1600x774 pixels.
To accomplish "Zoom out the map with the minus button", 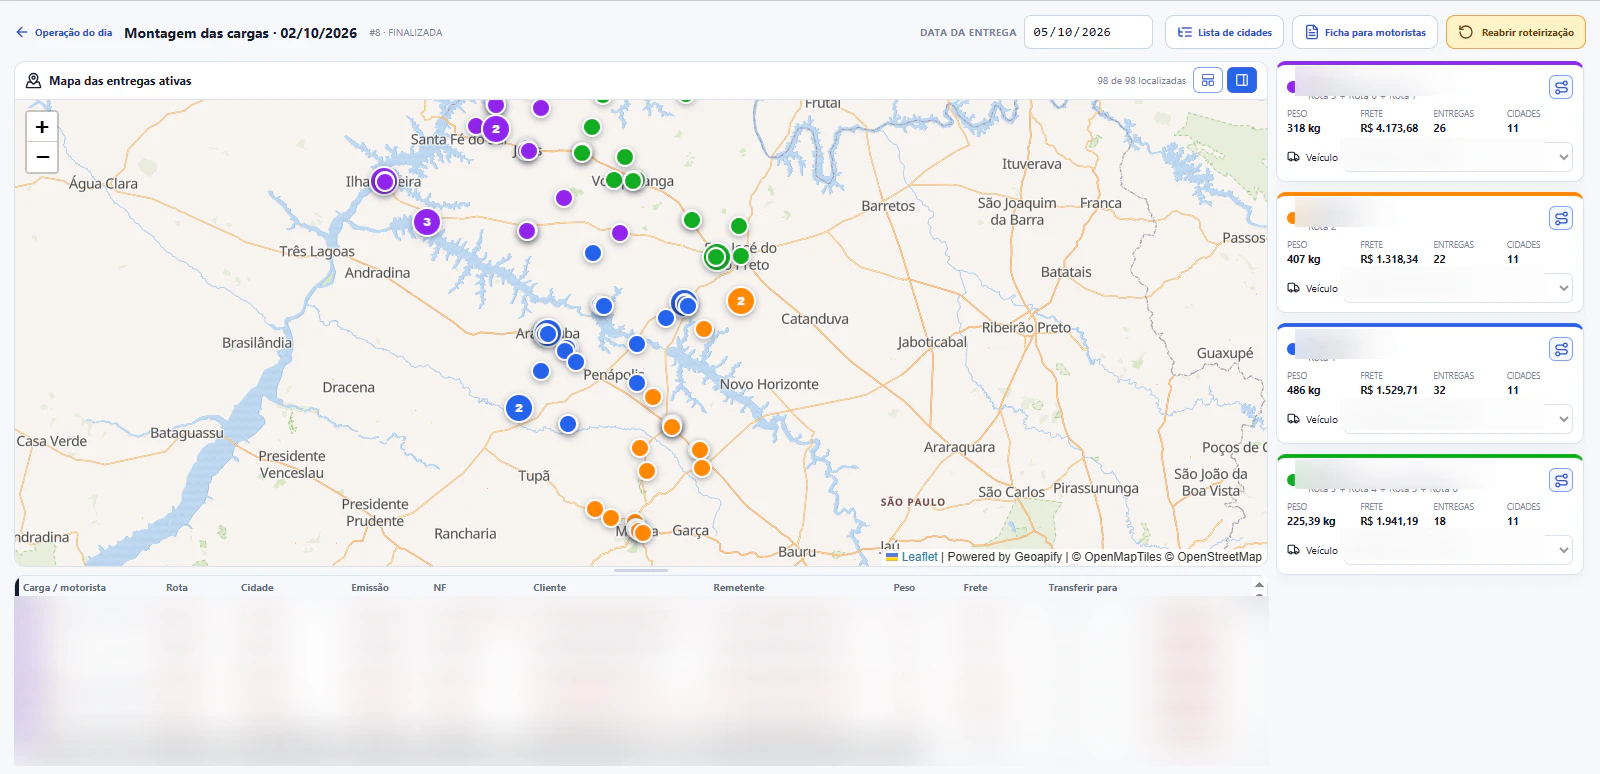I will [42, 157].
